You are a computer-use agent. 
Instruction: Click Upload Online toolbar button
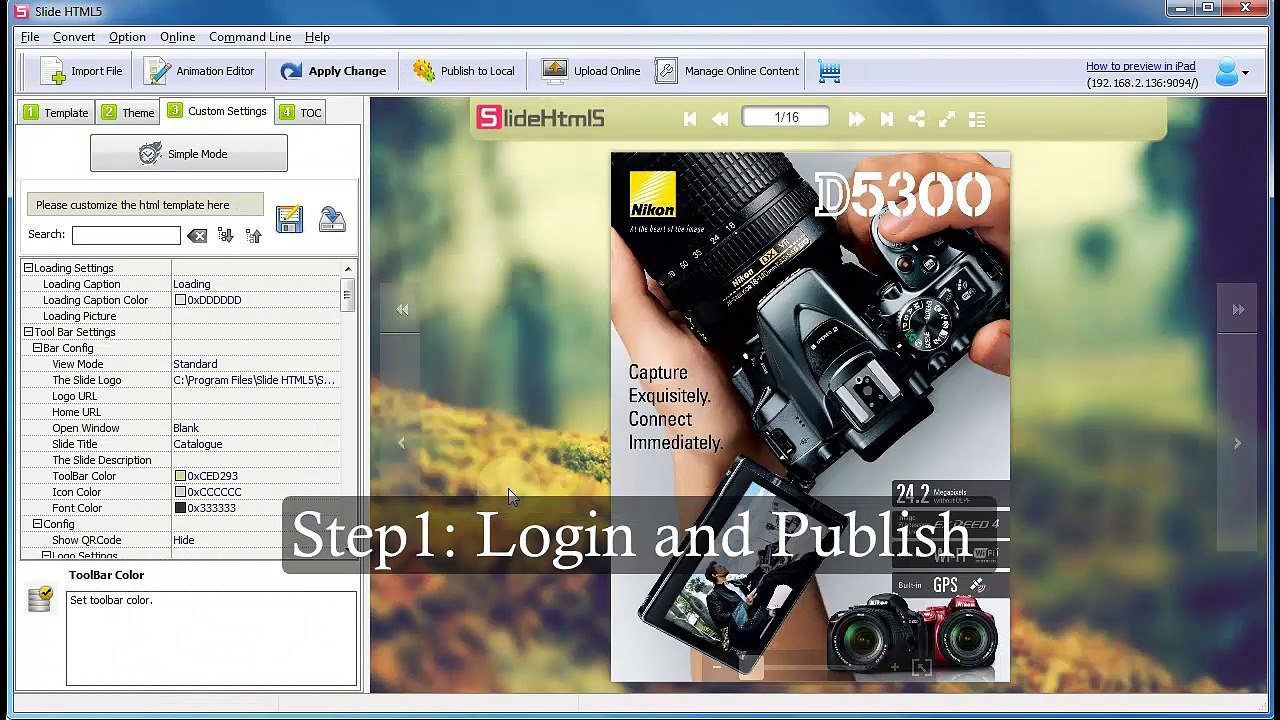point(591,71)
